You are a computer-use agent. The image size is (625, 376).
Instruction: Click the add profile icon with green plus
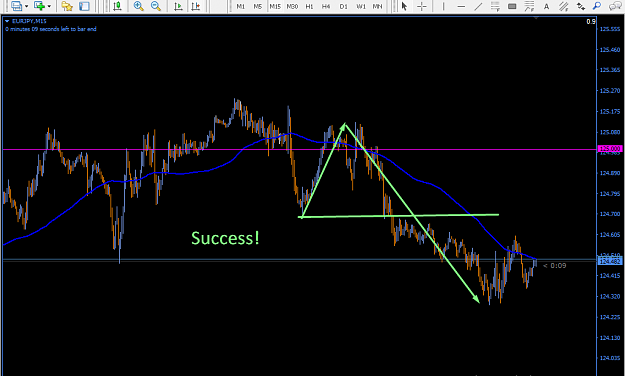39,6
